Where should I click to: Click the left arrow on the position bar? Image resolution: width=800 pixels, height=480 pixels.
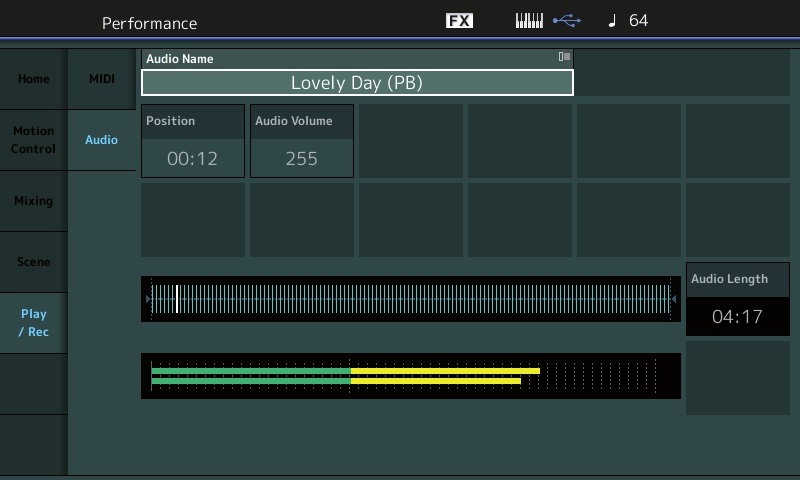(x=148, y=299)
